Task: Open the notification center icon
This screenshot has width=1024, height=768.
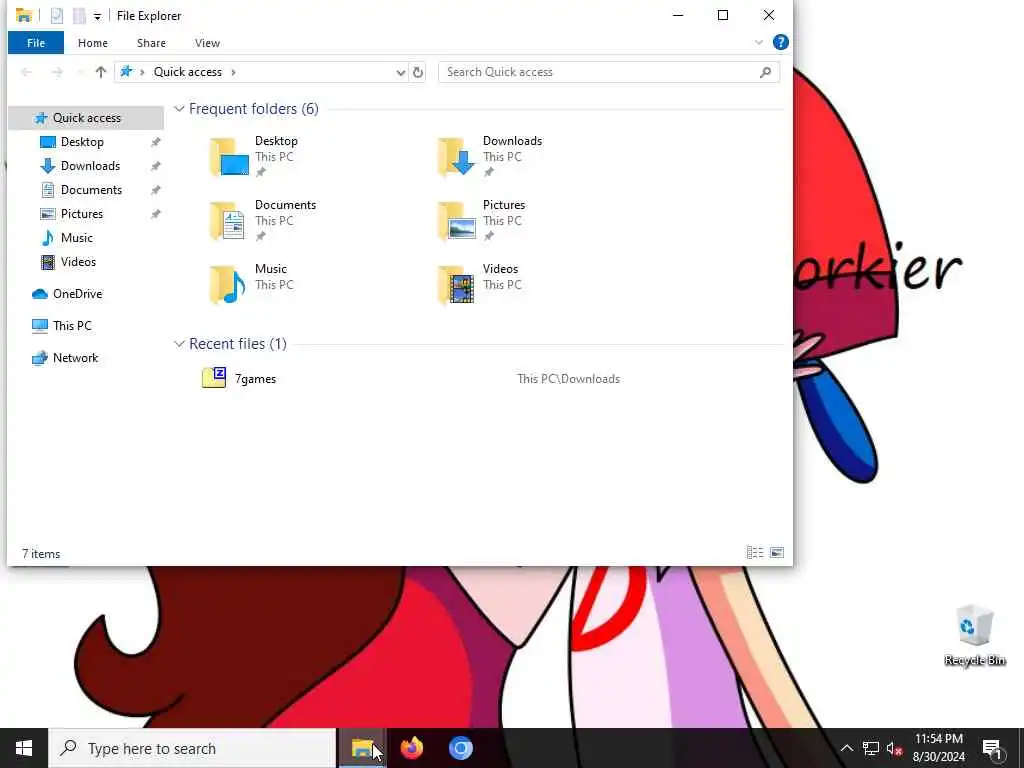Action: click(x=993, y=748)
